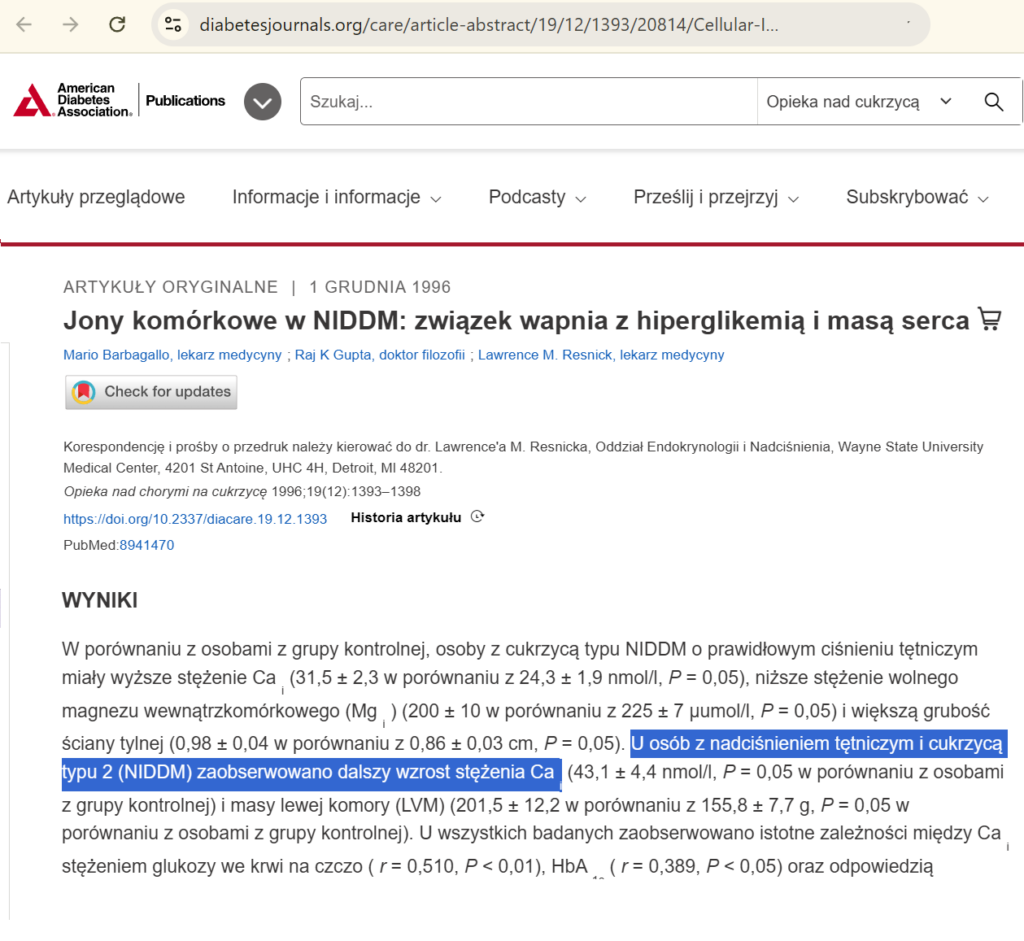
Task: Expand the round chevron beside Publications
Action: point(263,102)
